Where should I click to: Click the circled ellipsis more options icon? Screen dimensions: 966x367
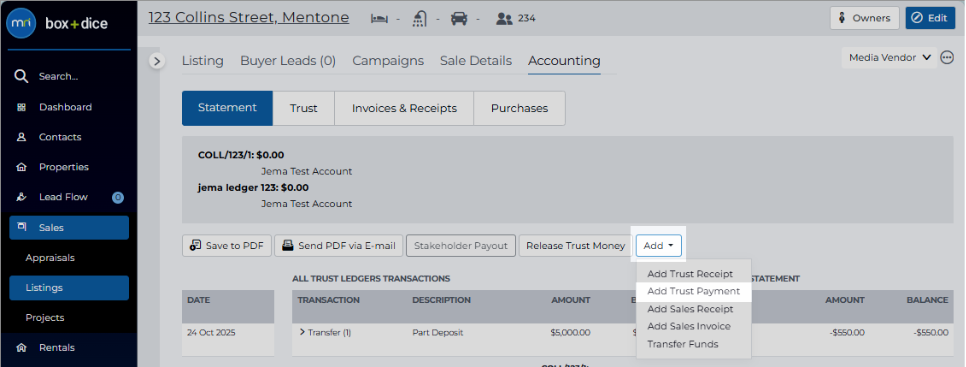click(x=947, y=58)
